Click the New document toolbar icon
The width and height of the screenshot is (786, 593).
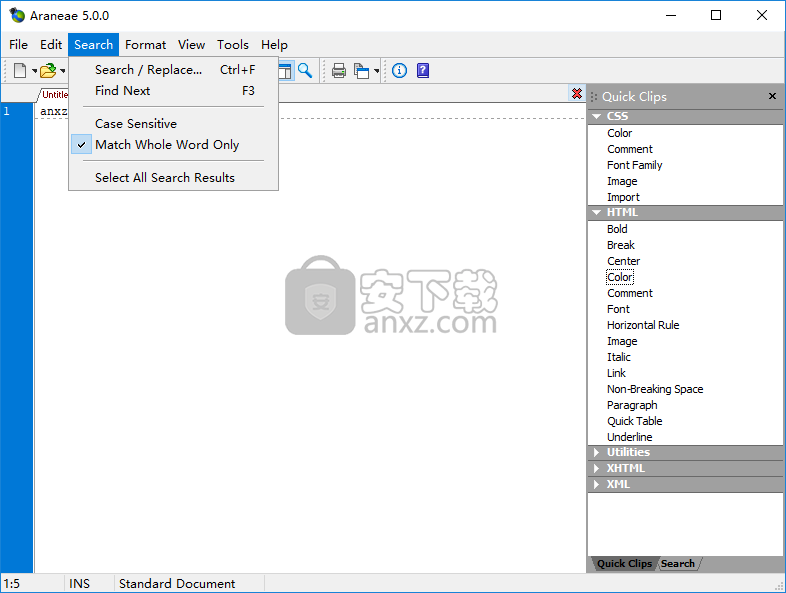tap(20, 71)
